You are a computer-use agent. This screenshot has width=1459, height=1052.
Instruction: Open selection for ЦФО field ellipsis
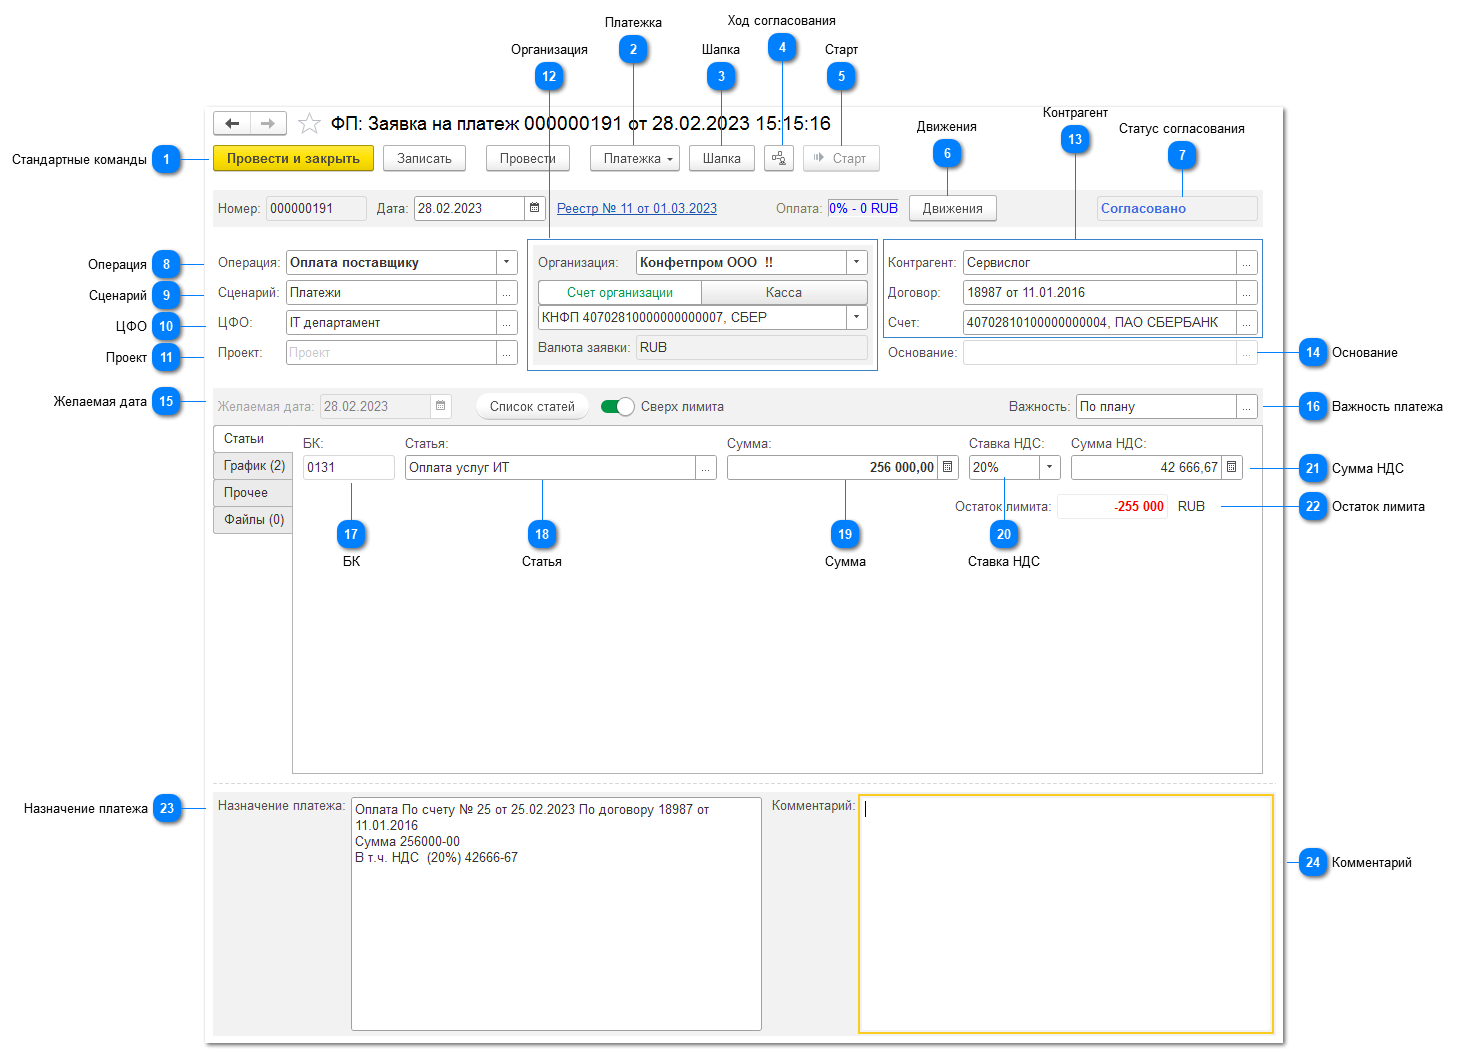click(x=507, y=323)
